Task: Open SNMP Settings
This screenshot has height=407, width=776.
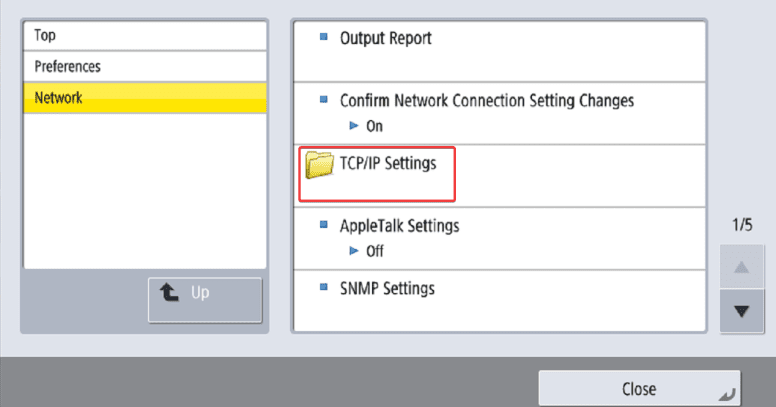Action: (387, 289)
